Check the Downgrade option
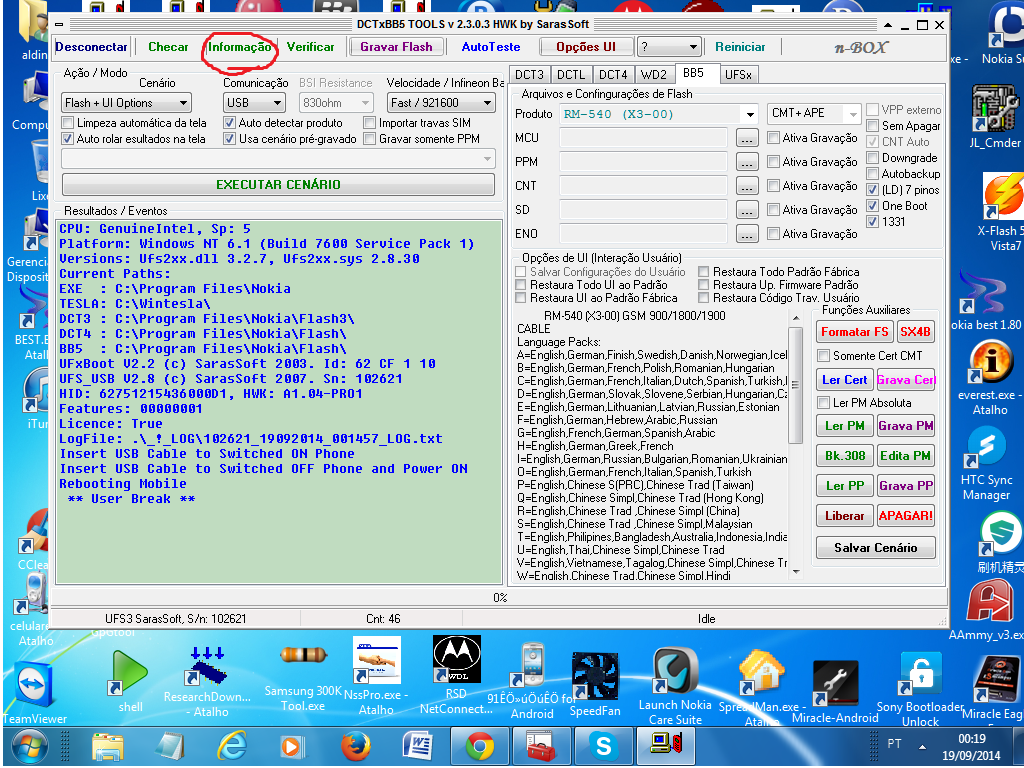Screen dimensions: 1024x768 (872, 158)
